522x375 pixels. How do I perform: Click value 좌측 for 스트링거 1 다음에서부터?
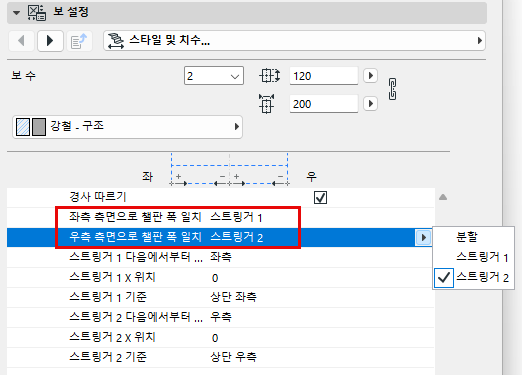click(221, 257)
